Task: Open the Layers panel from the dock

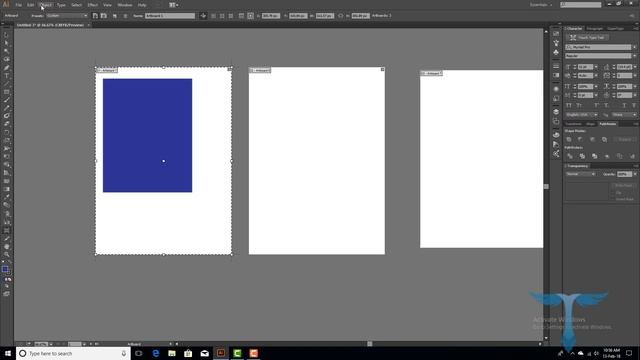Action: coord(556,112)
